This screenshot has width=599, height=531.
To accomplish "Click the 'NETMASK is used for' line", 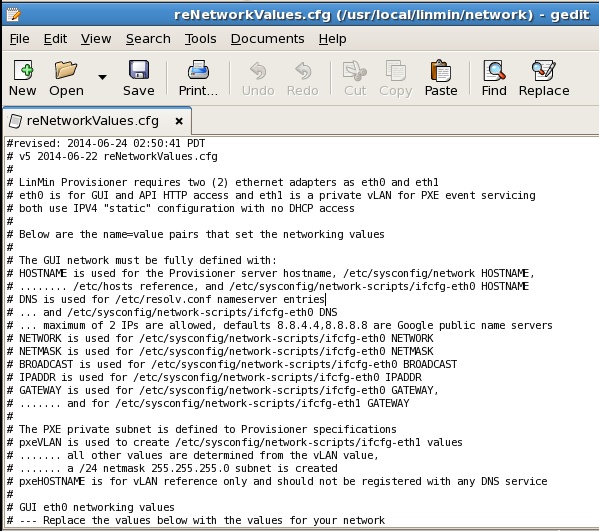I will click(220, 351).
